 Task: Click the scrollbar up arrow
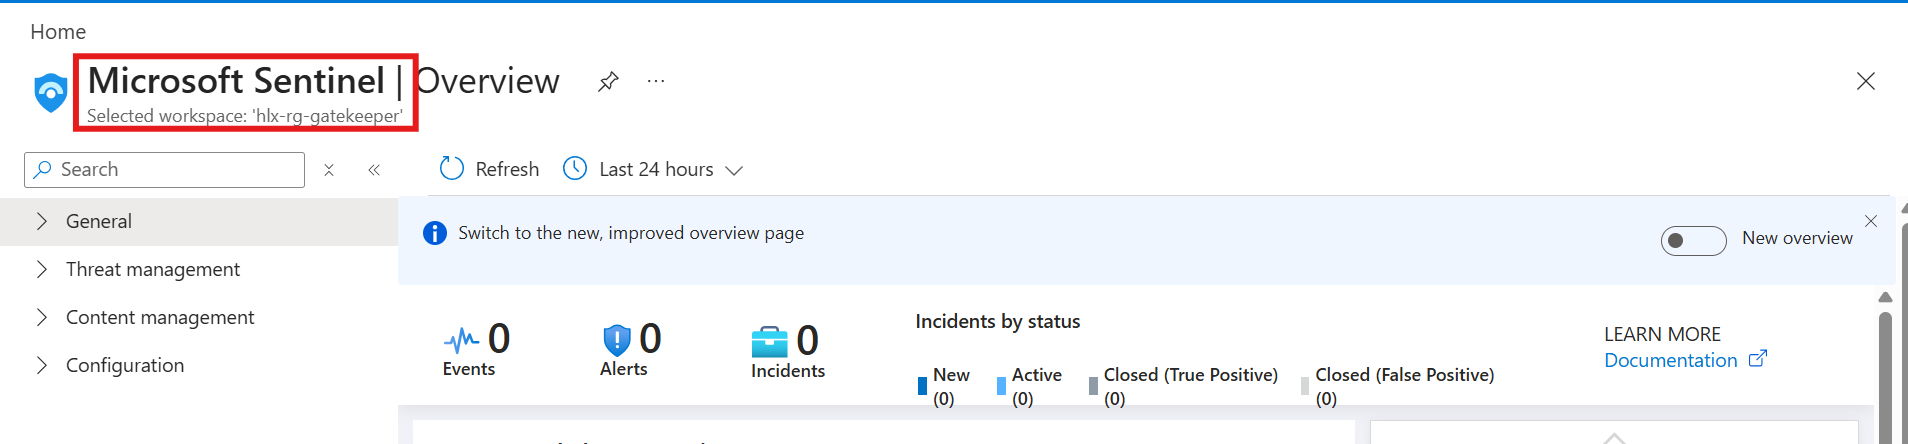1885,297
